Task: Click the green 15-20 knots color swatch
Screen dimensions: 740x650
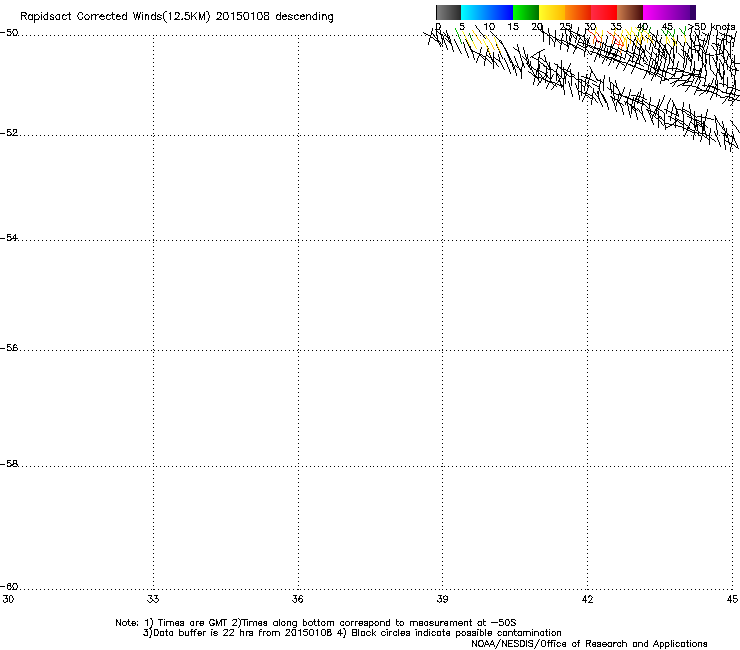Action: [526, 12]
